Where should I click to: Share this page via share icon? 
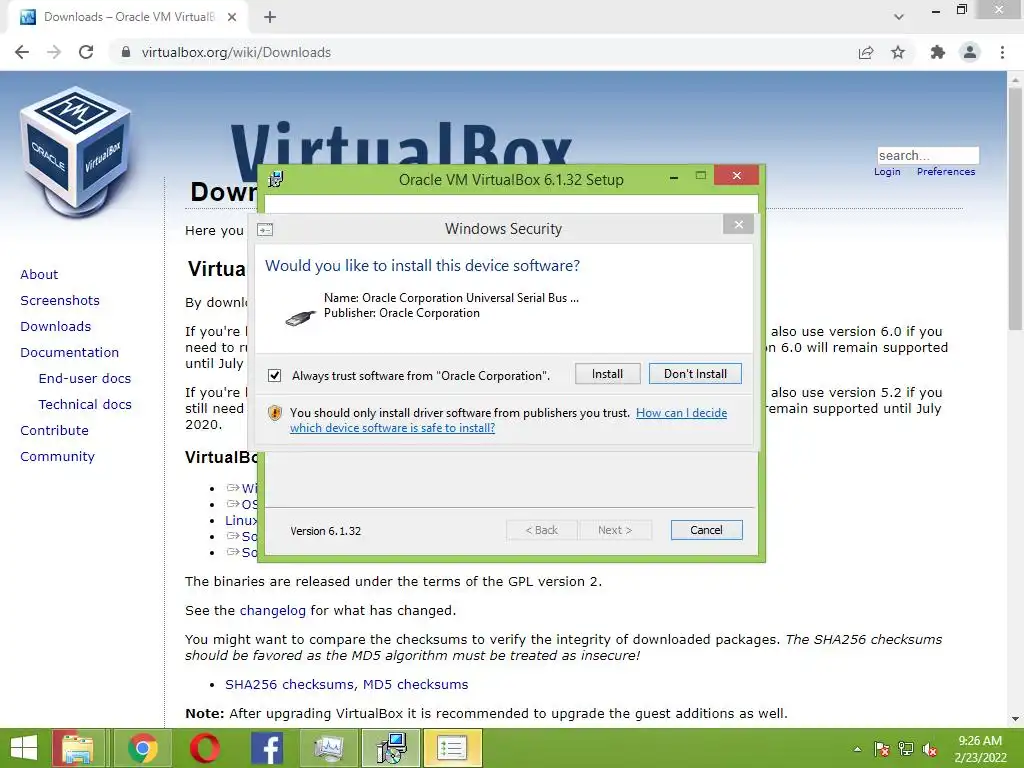[866, 52]
